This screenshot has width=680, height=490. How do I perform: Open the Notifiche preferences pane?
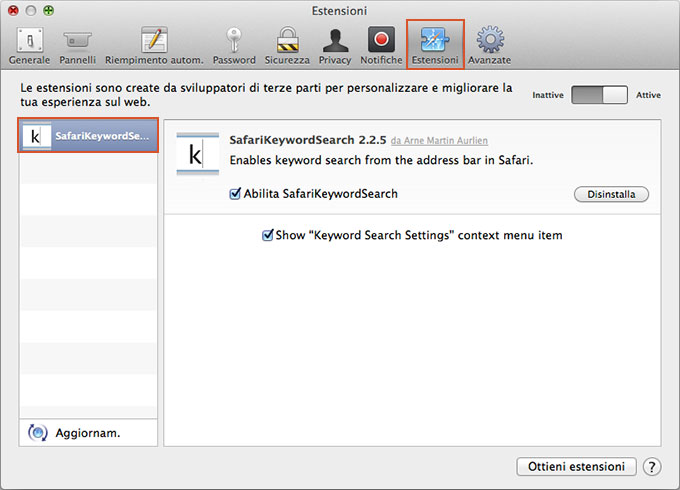click(381, 46)
